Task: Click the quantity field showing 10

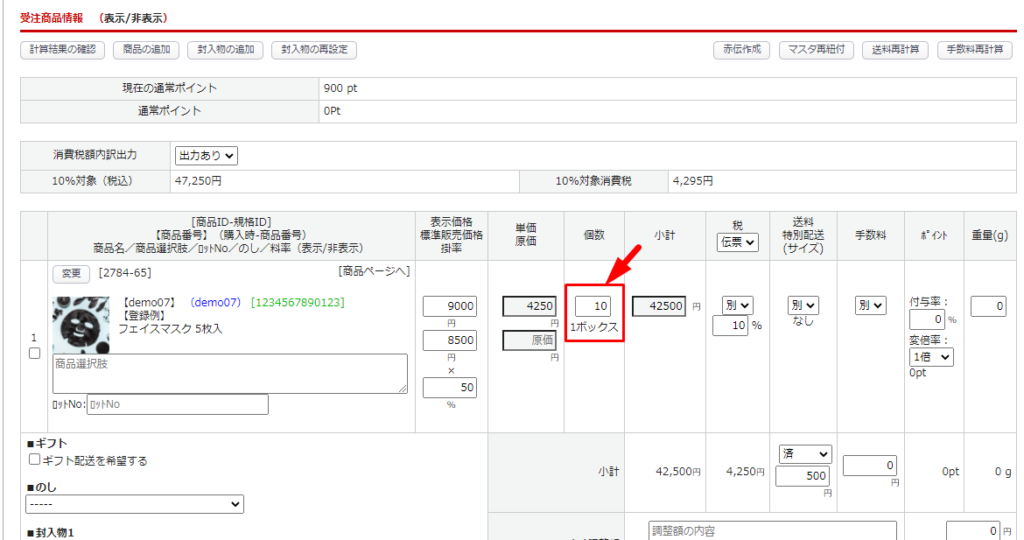Action: point(593,306)
